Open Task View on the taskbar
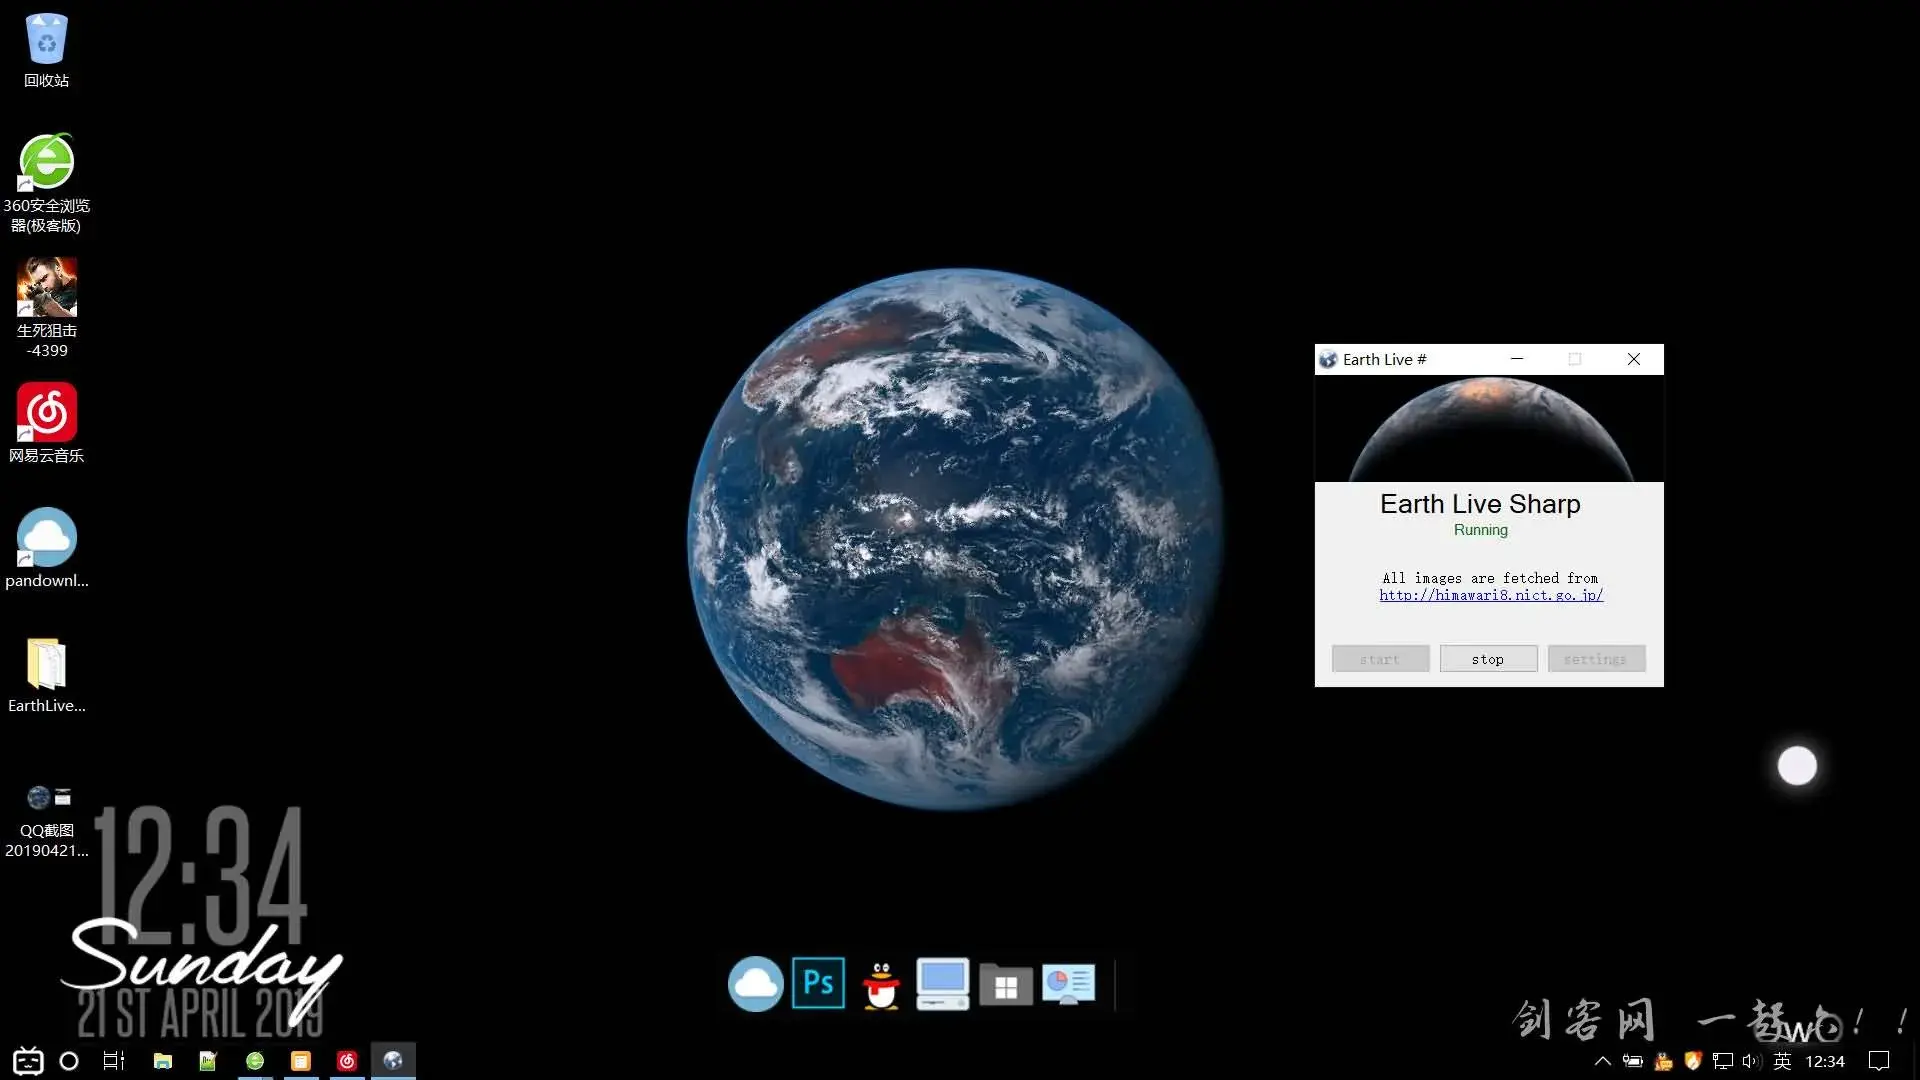The height and width of the screenshot is (1080, 1920). click(114, 1061)
